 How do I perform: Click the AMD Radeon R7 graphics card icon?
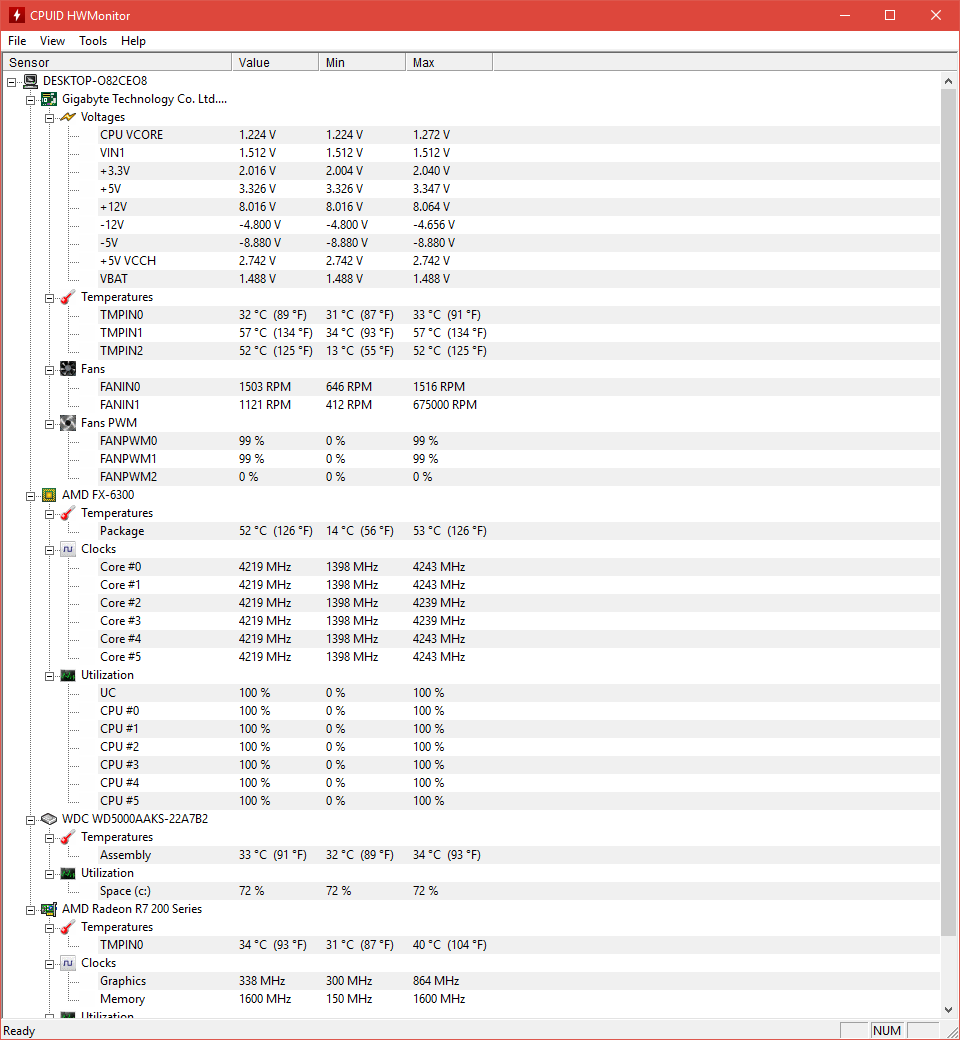49,909
